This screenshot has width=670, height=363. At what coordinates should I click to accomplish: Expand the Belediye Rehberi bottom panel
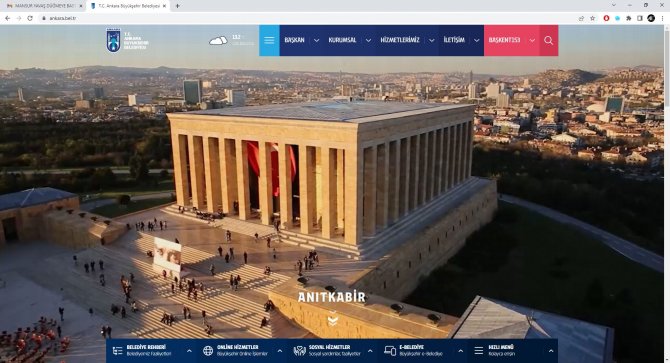[x=189, y=351]
